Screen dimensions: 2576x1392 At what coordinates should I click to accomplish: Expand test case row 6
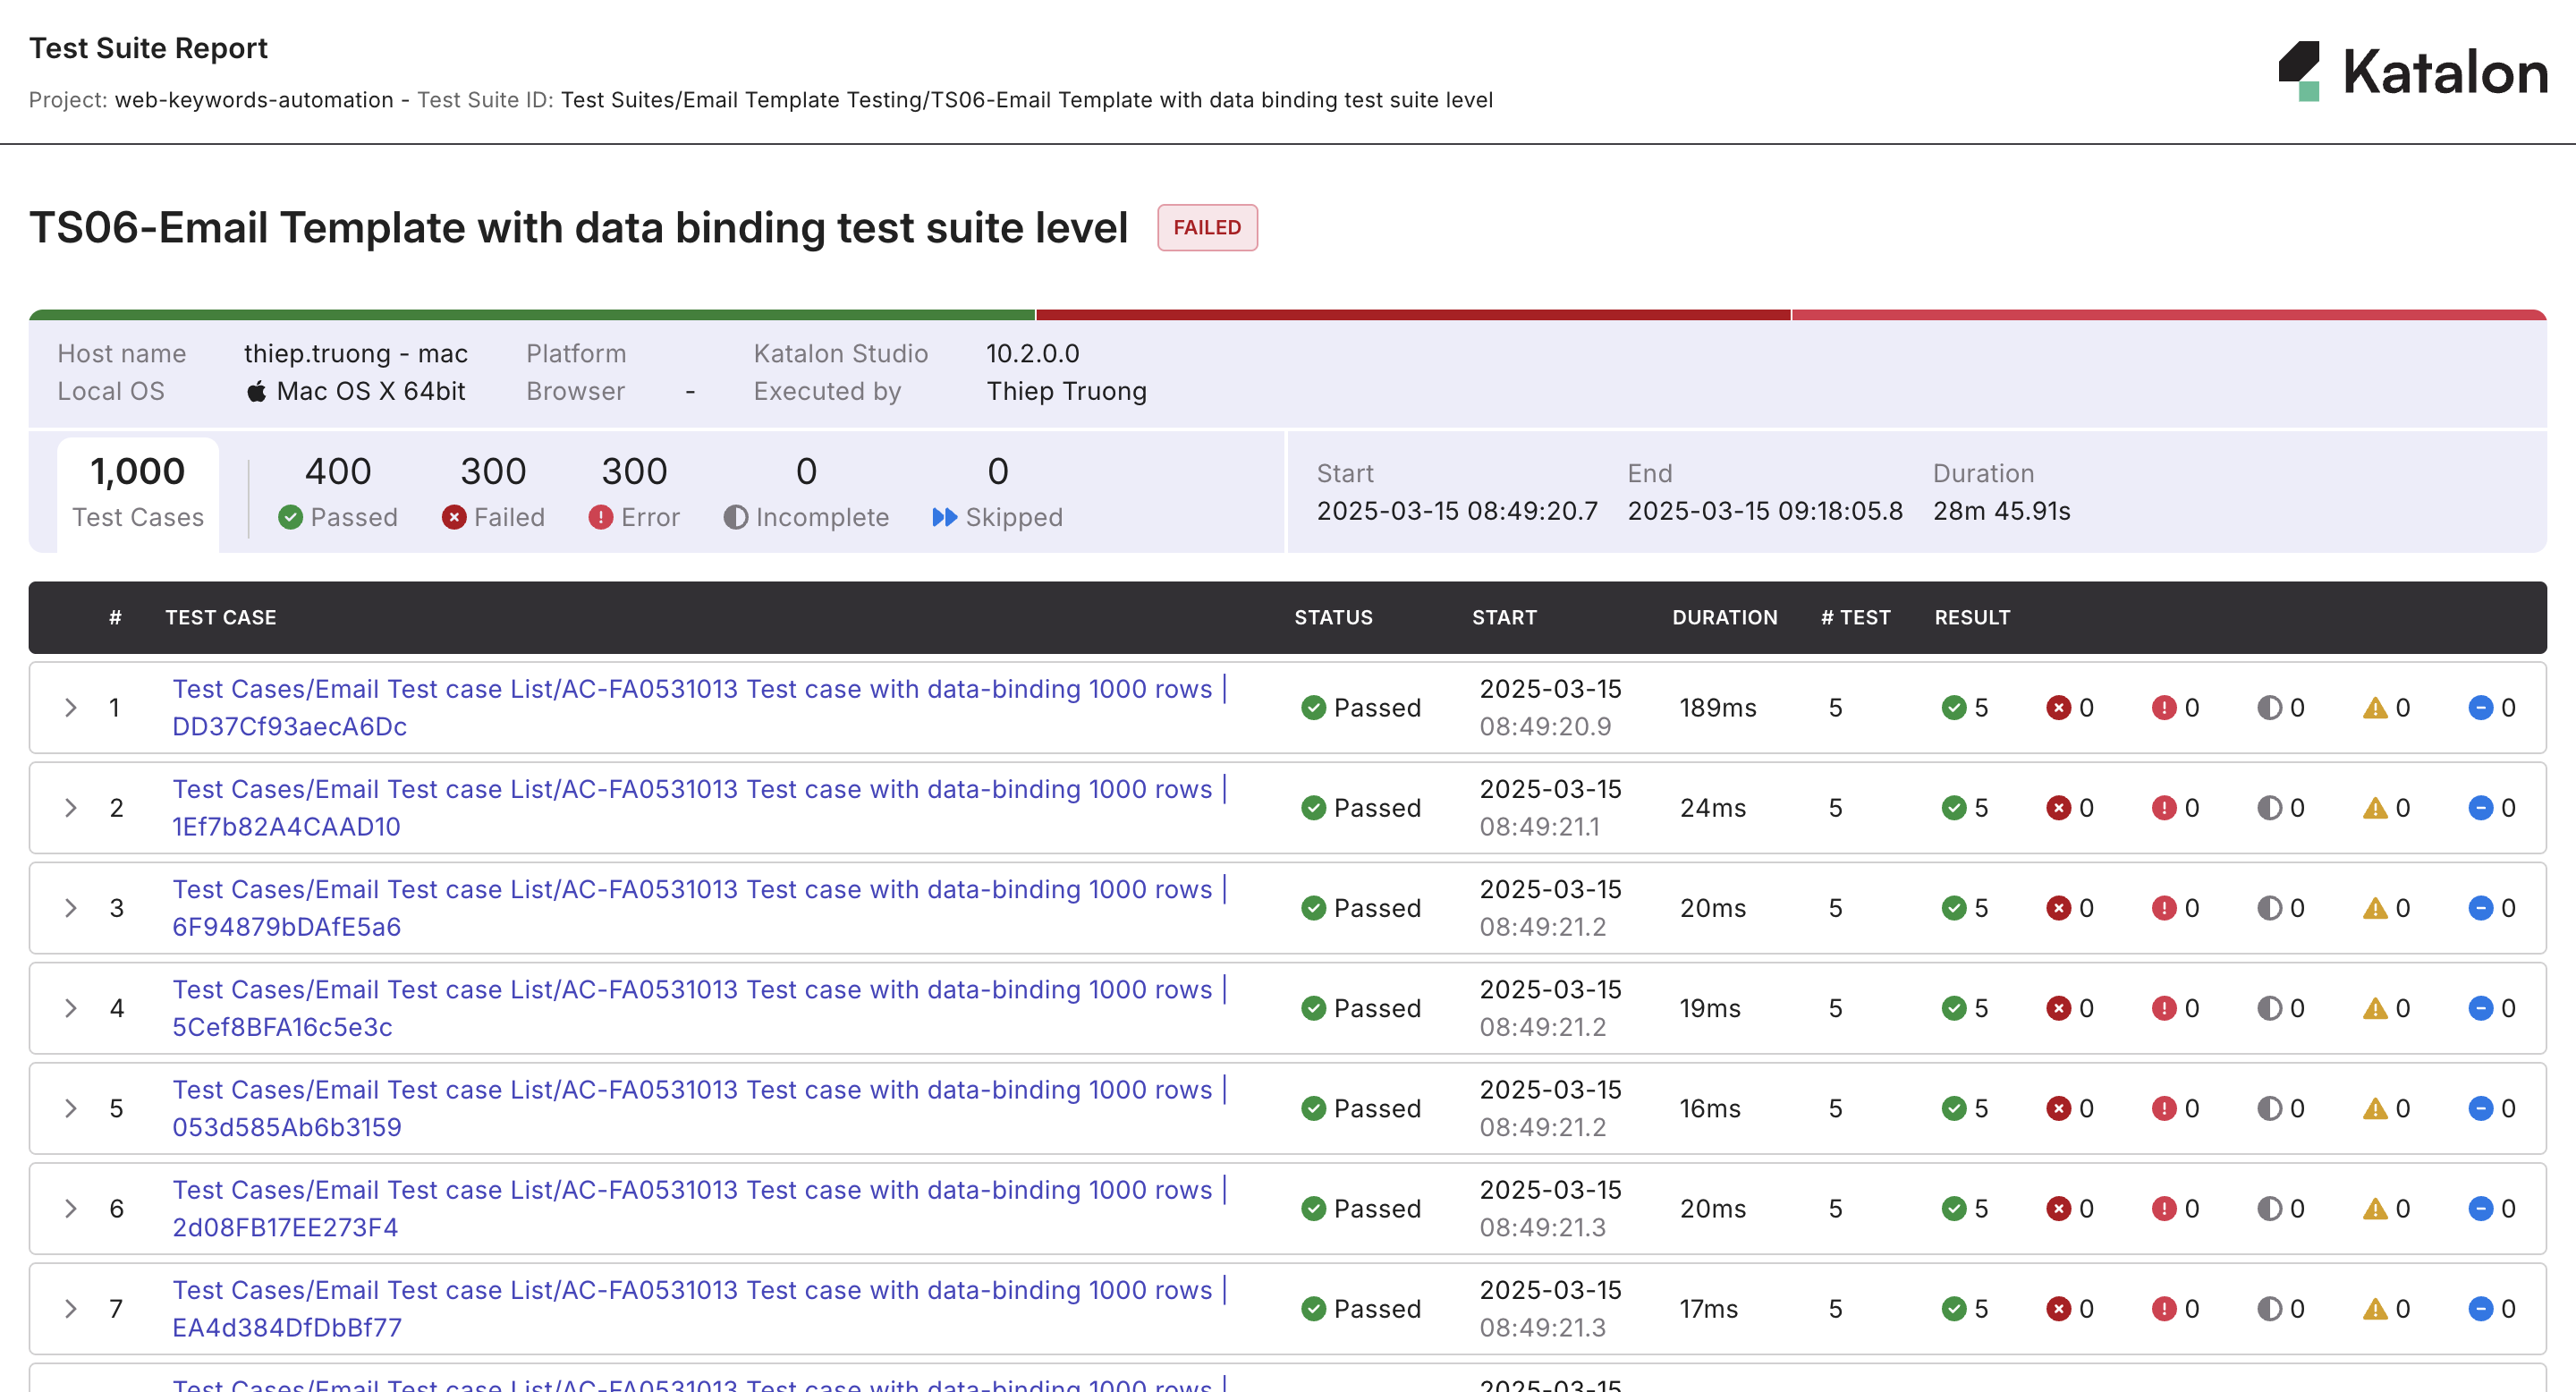(x=70, y=1208)
